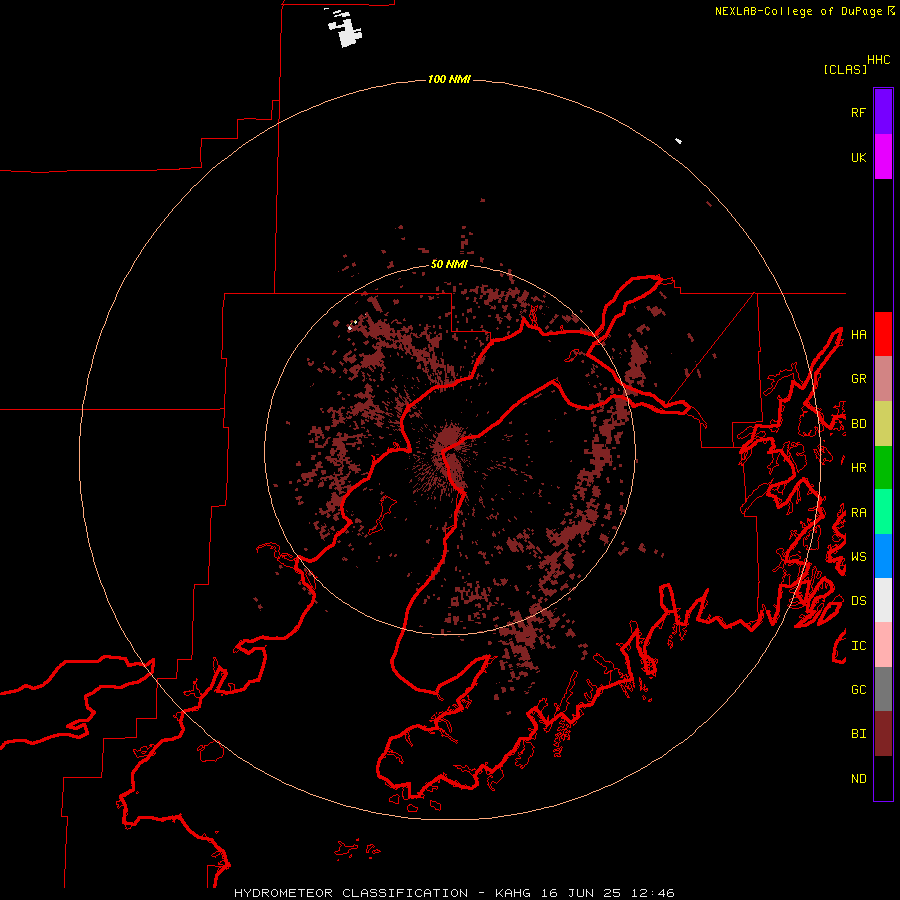Click the GC legend label
The image size is (900, 900).
tap(858, 689)
